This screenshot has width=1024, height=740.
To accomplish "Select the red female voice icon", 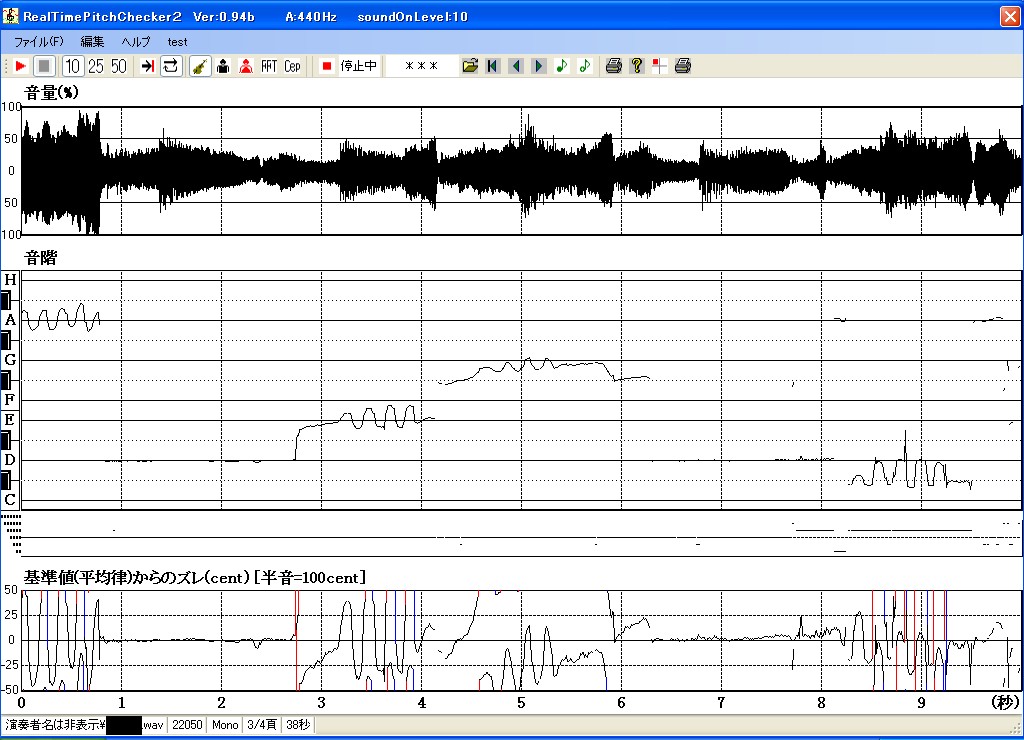I will pos(246,66).
